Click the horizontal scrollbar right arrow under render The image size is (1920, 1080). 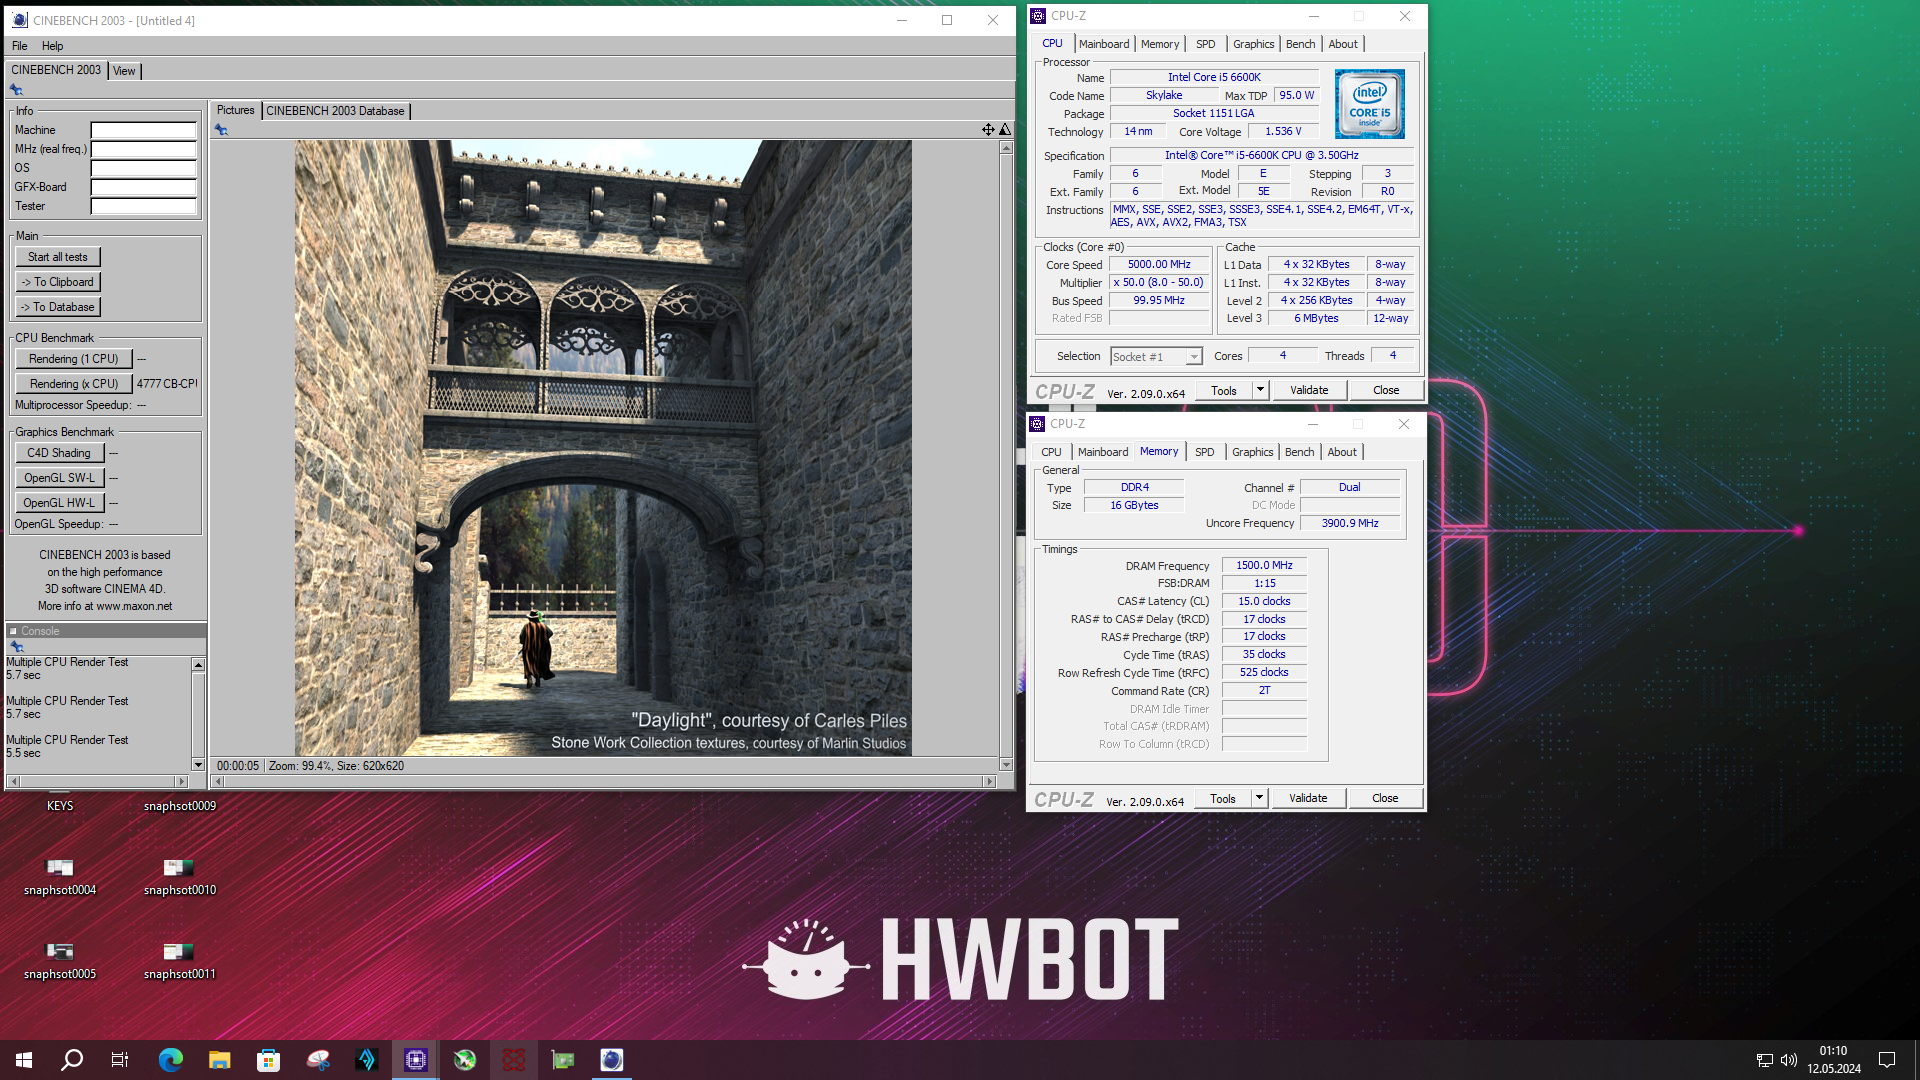(989, 782)
